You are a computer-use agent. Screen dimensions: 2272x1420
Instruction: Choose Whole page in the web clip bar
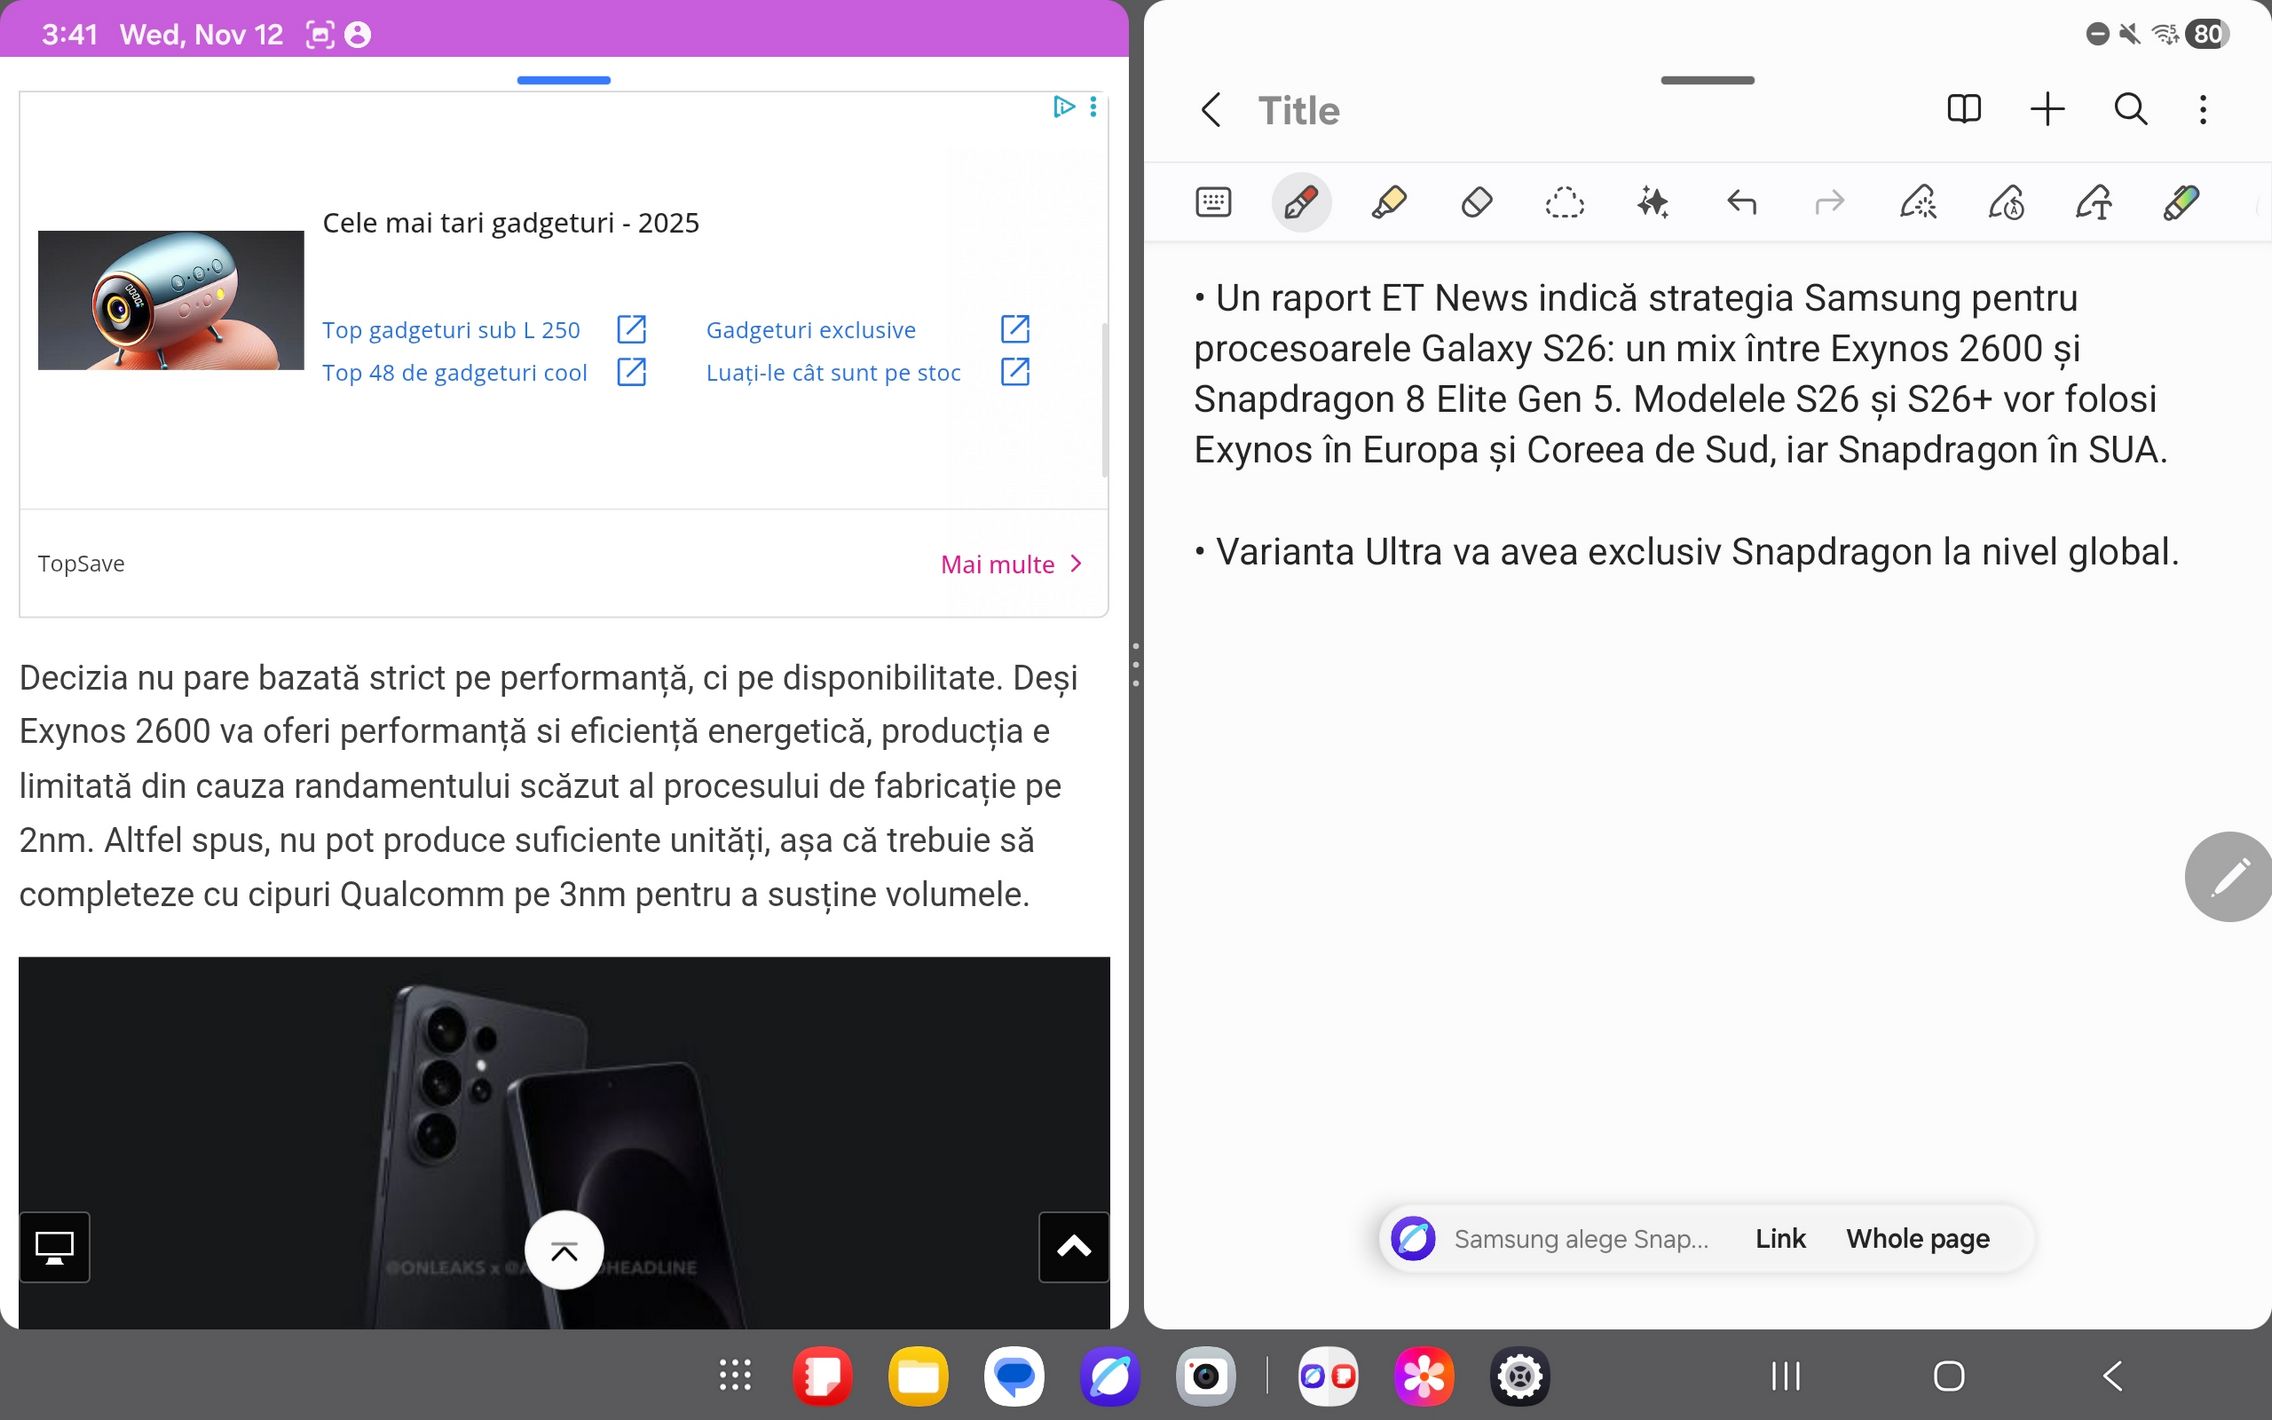[x=1917, y=1239]
